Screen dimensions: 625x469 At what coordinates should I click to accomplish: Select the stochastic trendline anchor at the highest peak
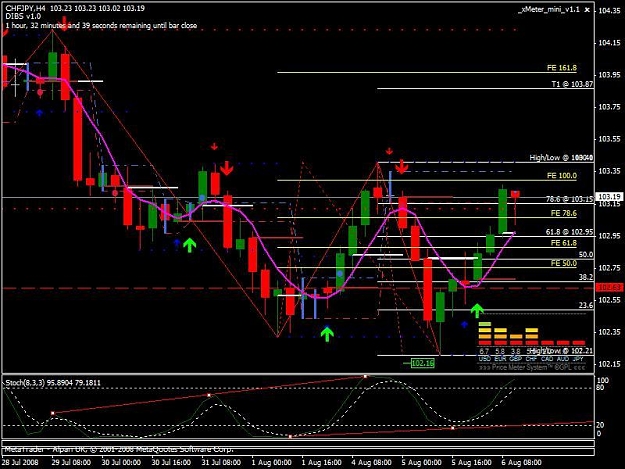tap(365, 376)
